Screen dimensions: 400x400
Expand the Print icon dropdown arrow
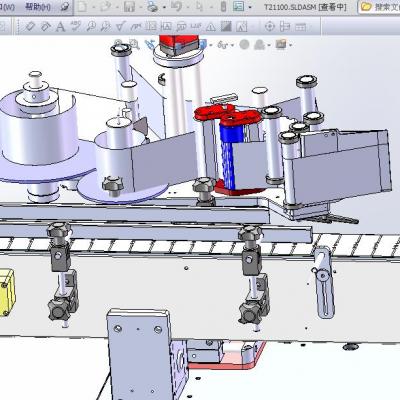164,7
